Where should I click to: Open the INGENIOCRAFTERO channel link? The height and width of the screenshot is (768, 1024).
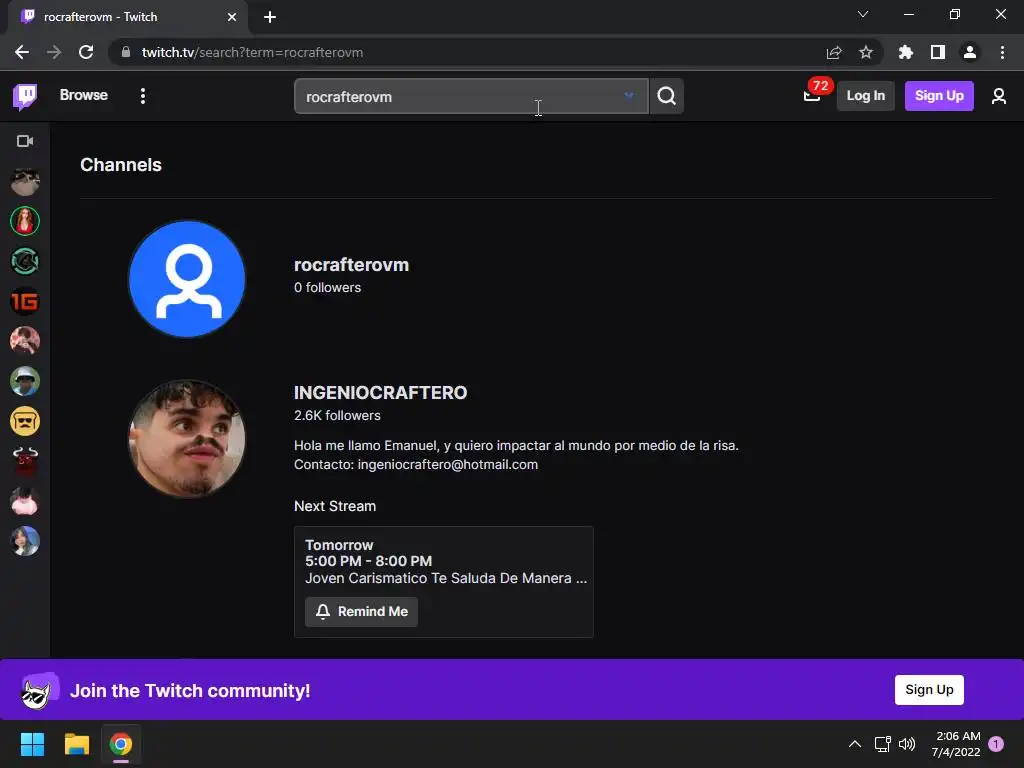(x=380, y=392)
